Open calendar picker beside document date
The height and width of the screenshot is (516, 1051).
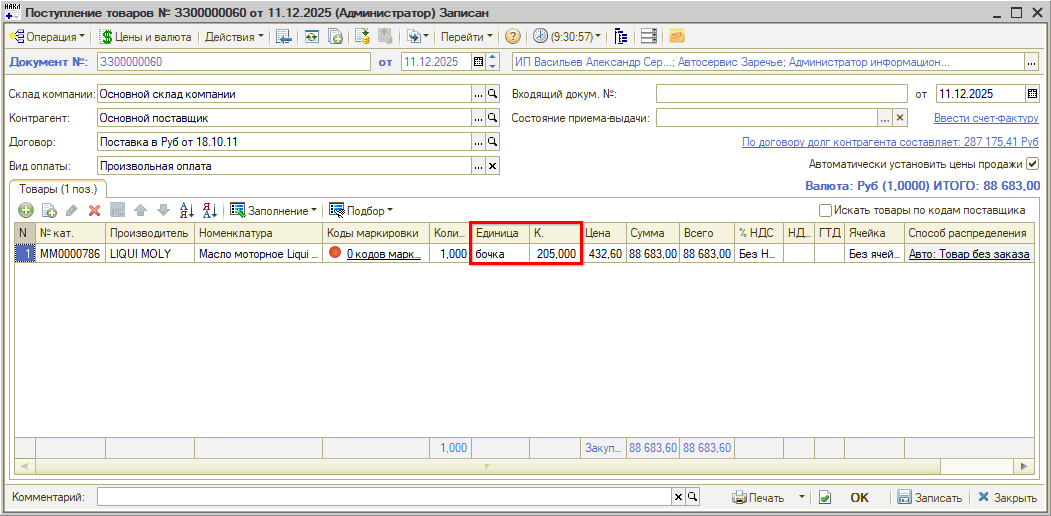pyautogui.click(x=478, y=62)
